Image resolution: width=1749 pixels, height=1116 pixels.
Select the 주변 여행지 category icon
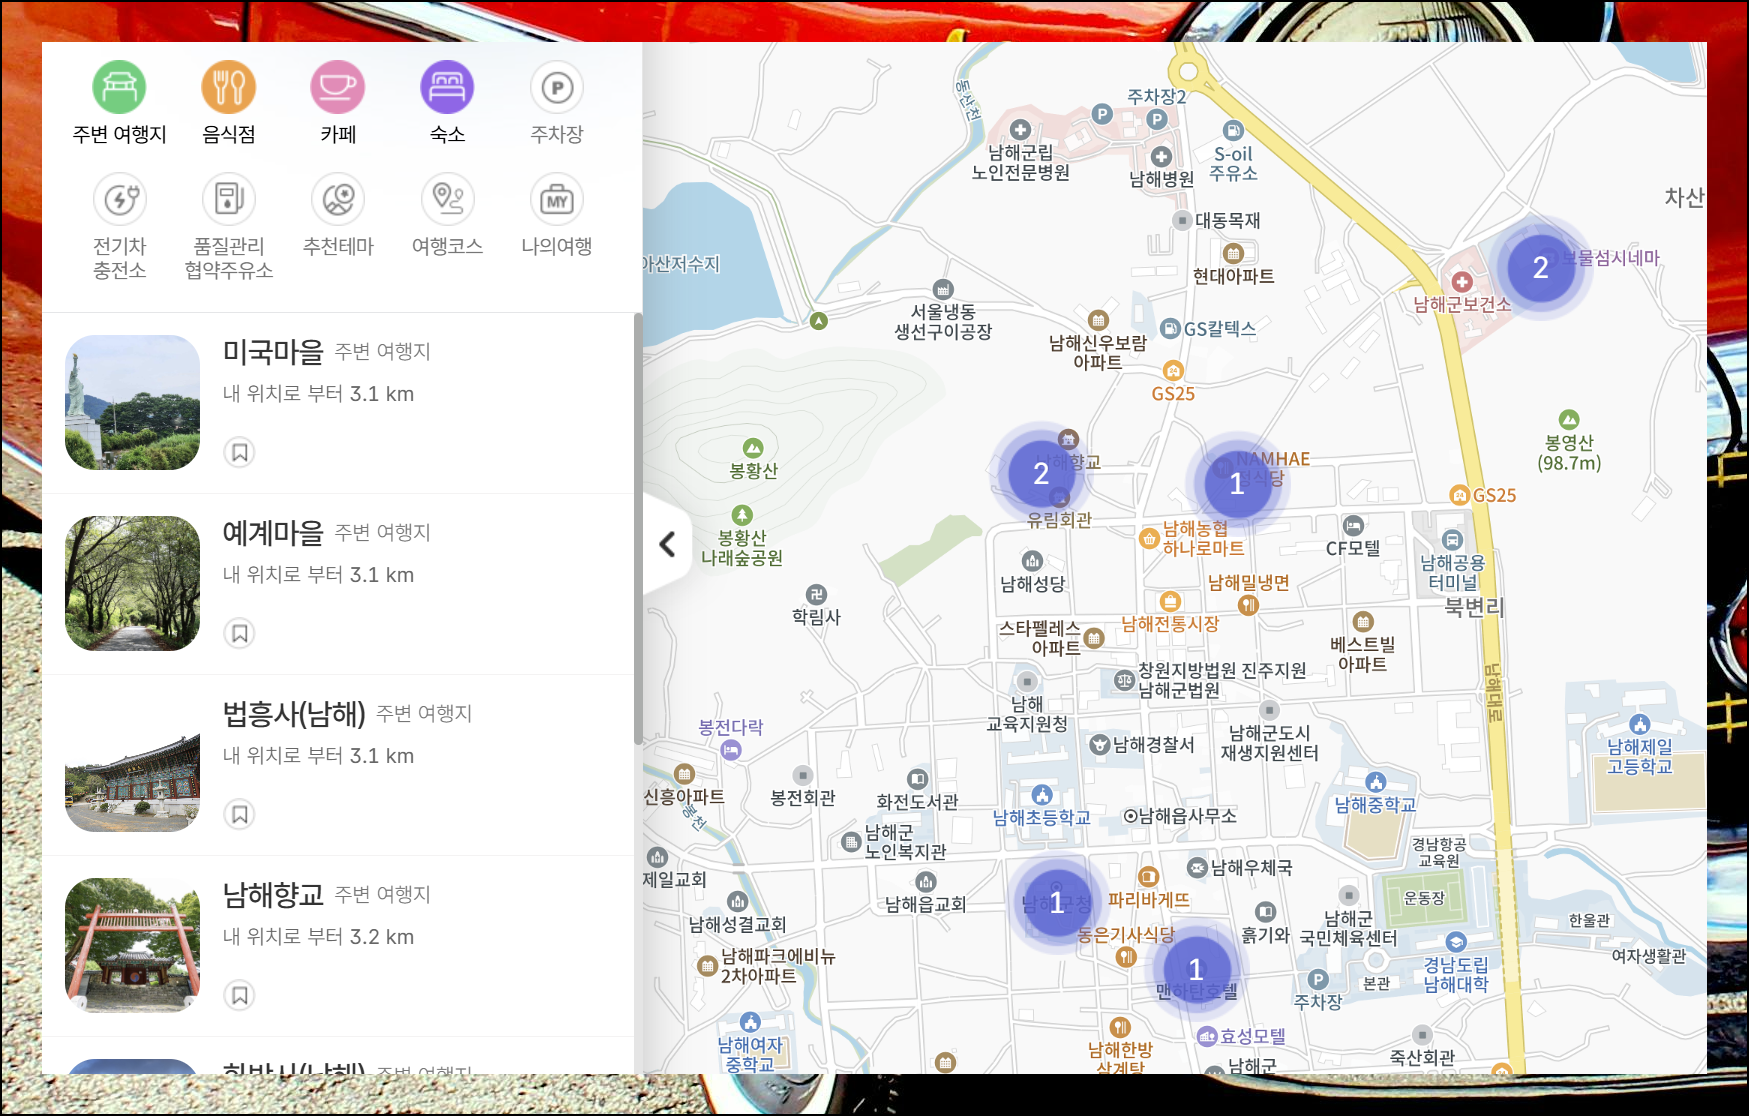(119, 87)
